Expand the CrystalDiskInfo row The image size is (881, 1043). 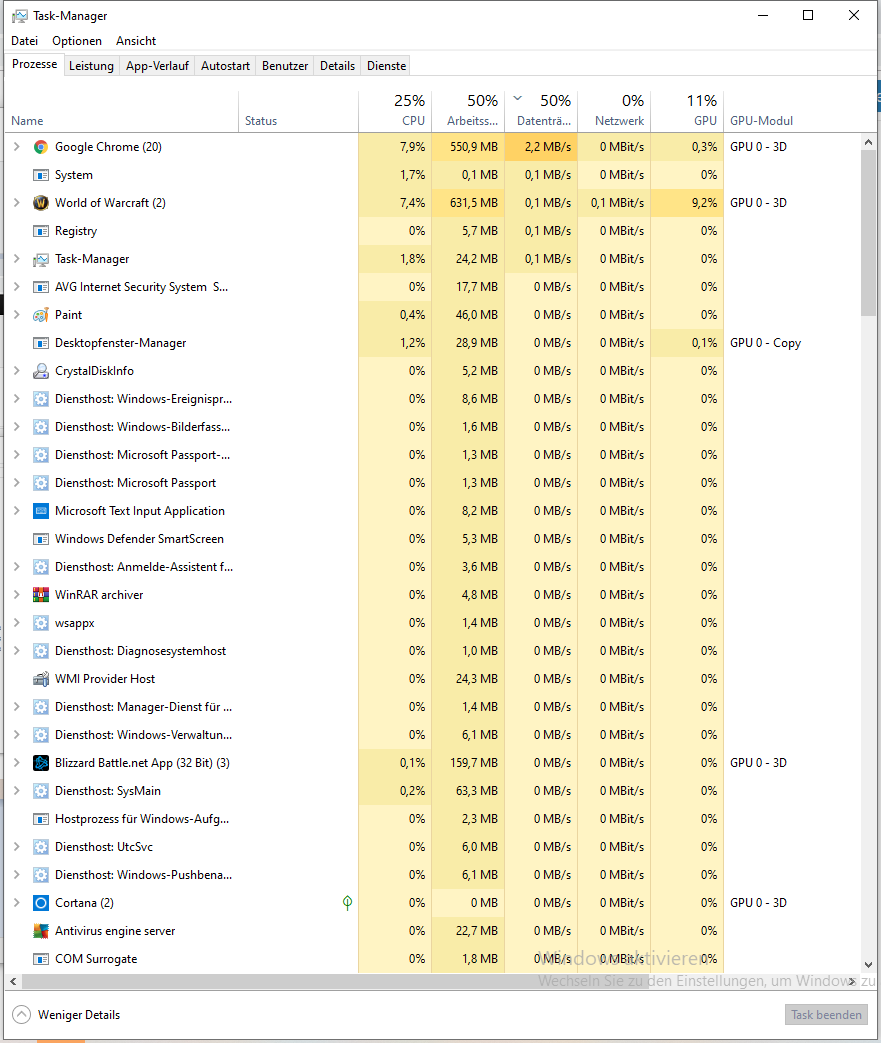tap(17, 371)
